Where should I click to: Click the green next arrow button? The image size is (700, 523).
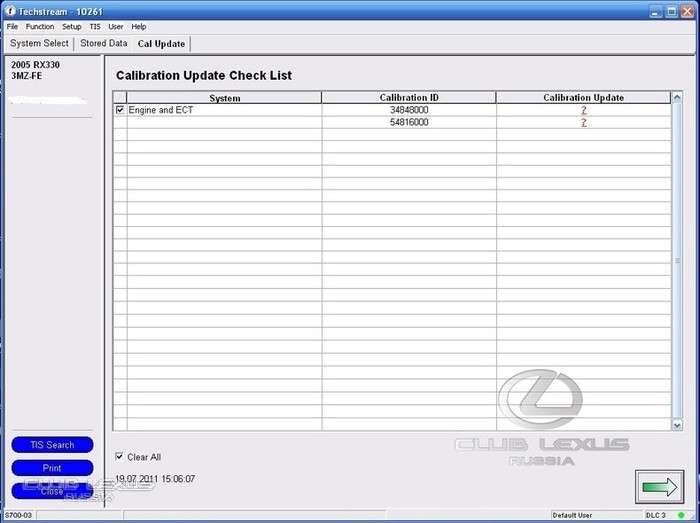(x=659, y=486)
